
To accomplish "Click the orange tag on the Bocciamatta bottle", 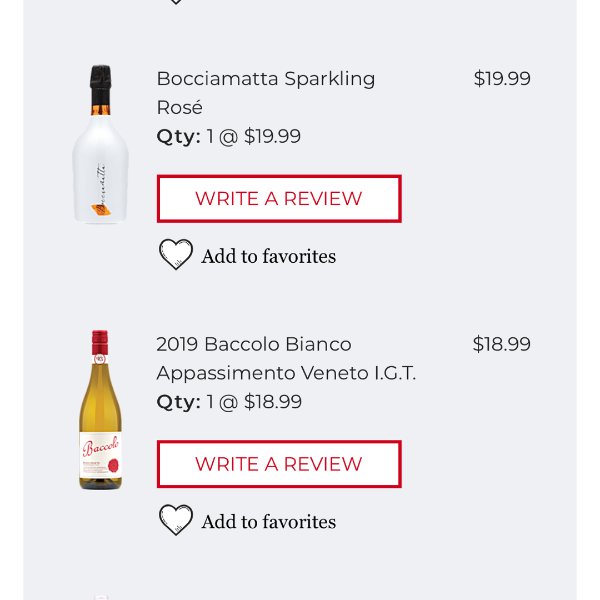I will click(x=101, y=210).
